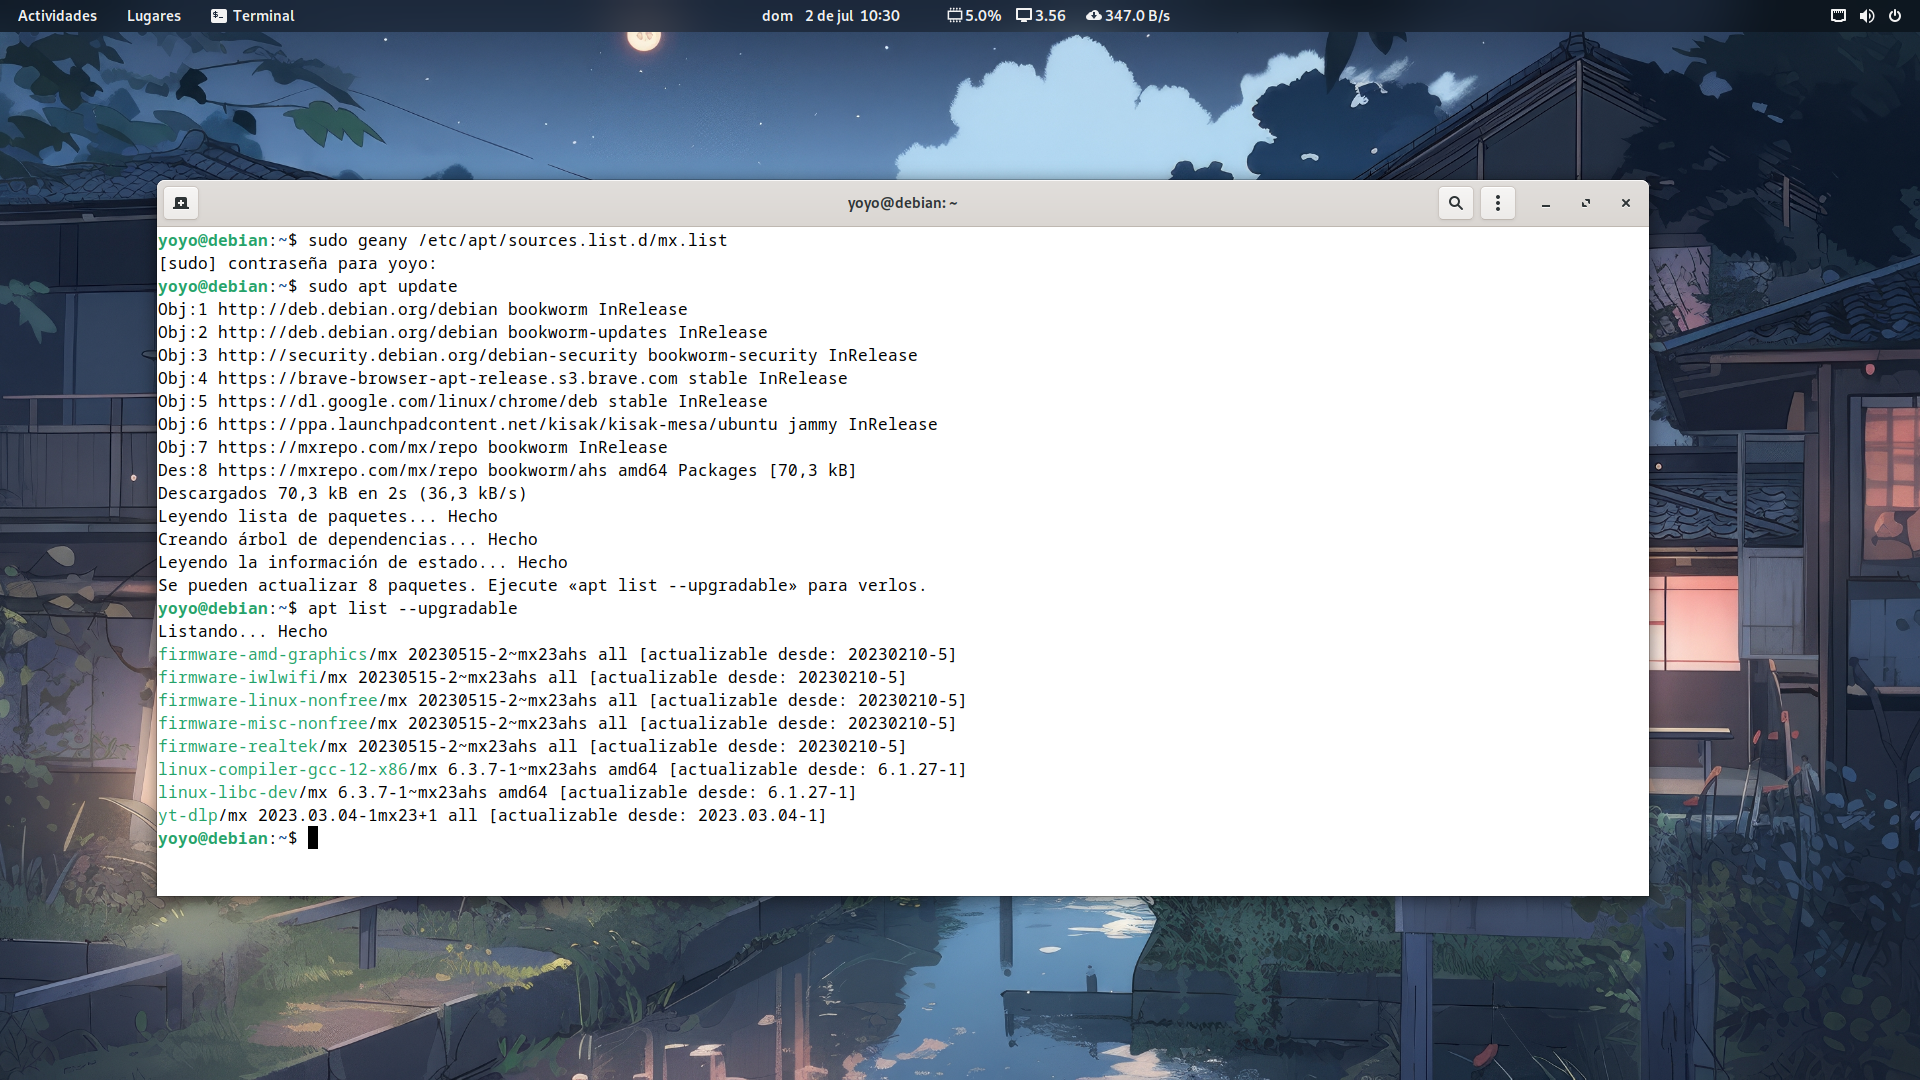The height and width of the screenshot is (1080, 1920).
Task: Minimize the terminal window
Action: [1546, 203]
